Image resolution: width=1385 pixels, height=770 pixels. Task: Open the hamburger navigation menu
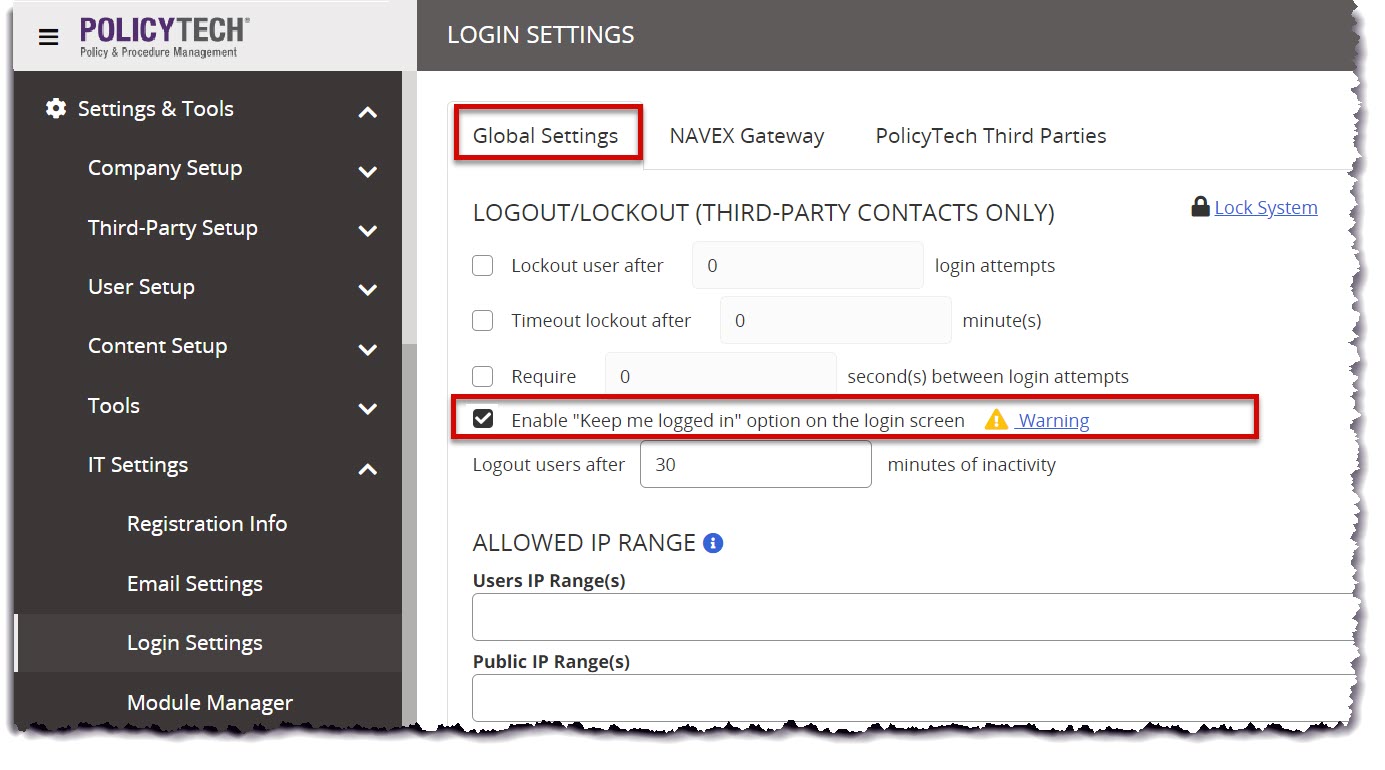(x=48, y=36)
